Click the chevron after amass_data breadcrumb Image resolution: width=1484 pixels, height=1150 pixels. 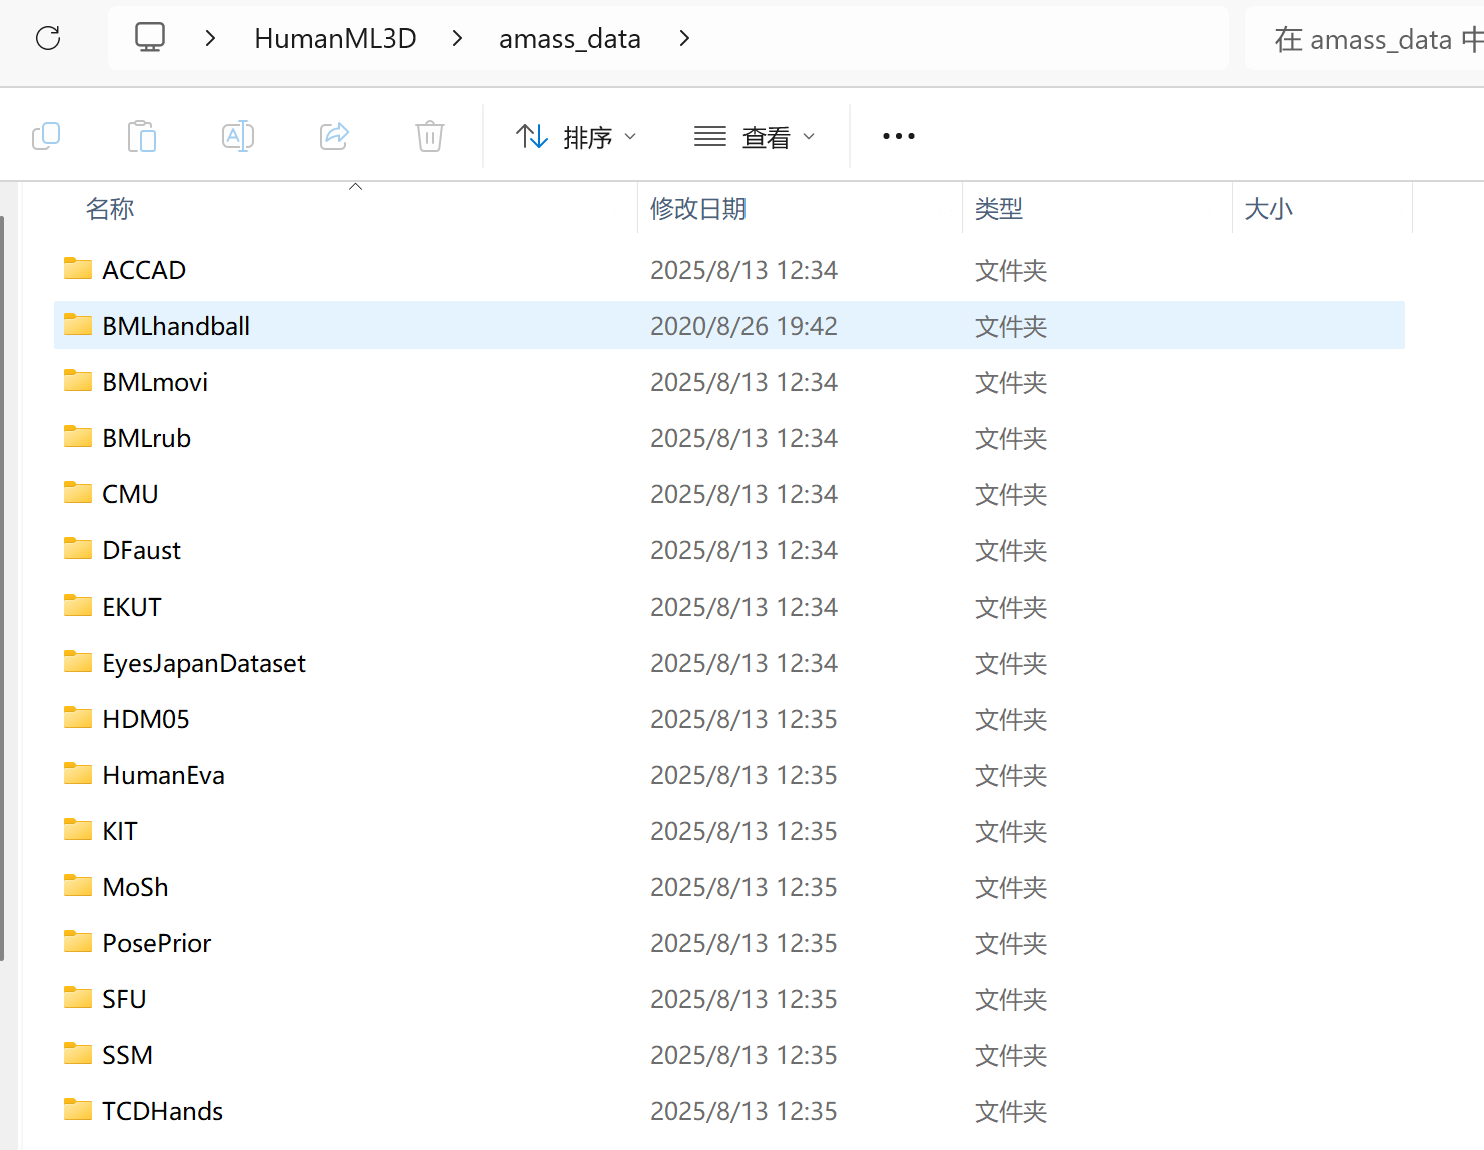(x=684, y=38)
